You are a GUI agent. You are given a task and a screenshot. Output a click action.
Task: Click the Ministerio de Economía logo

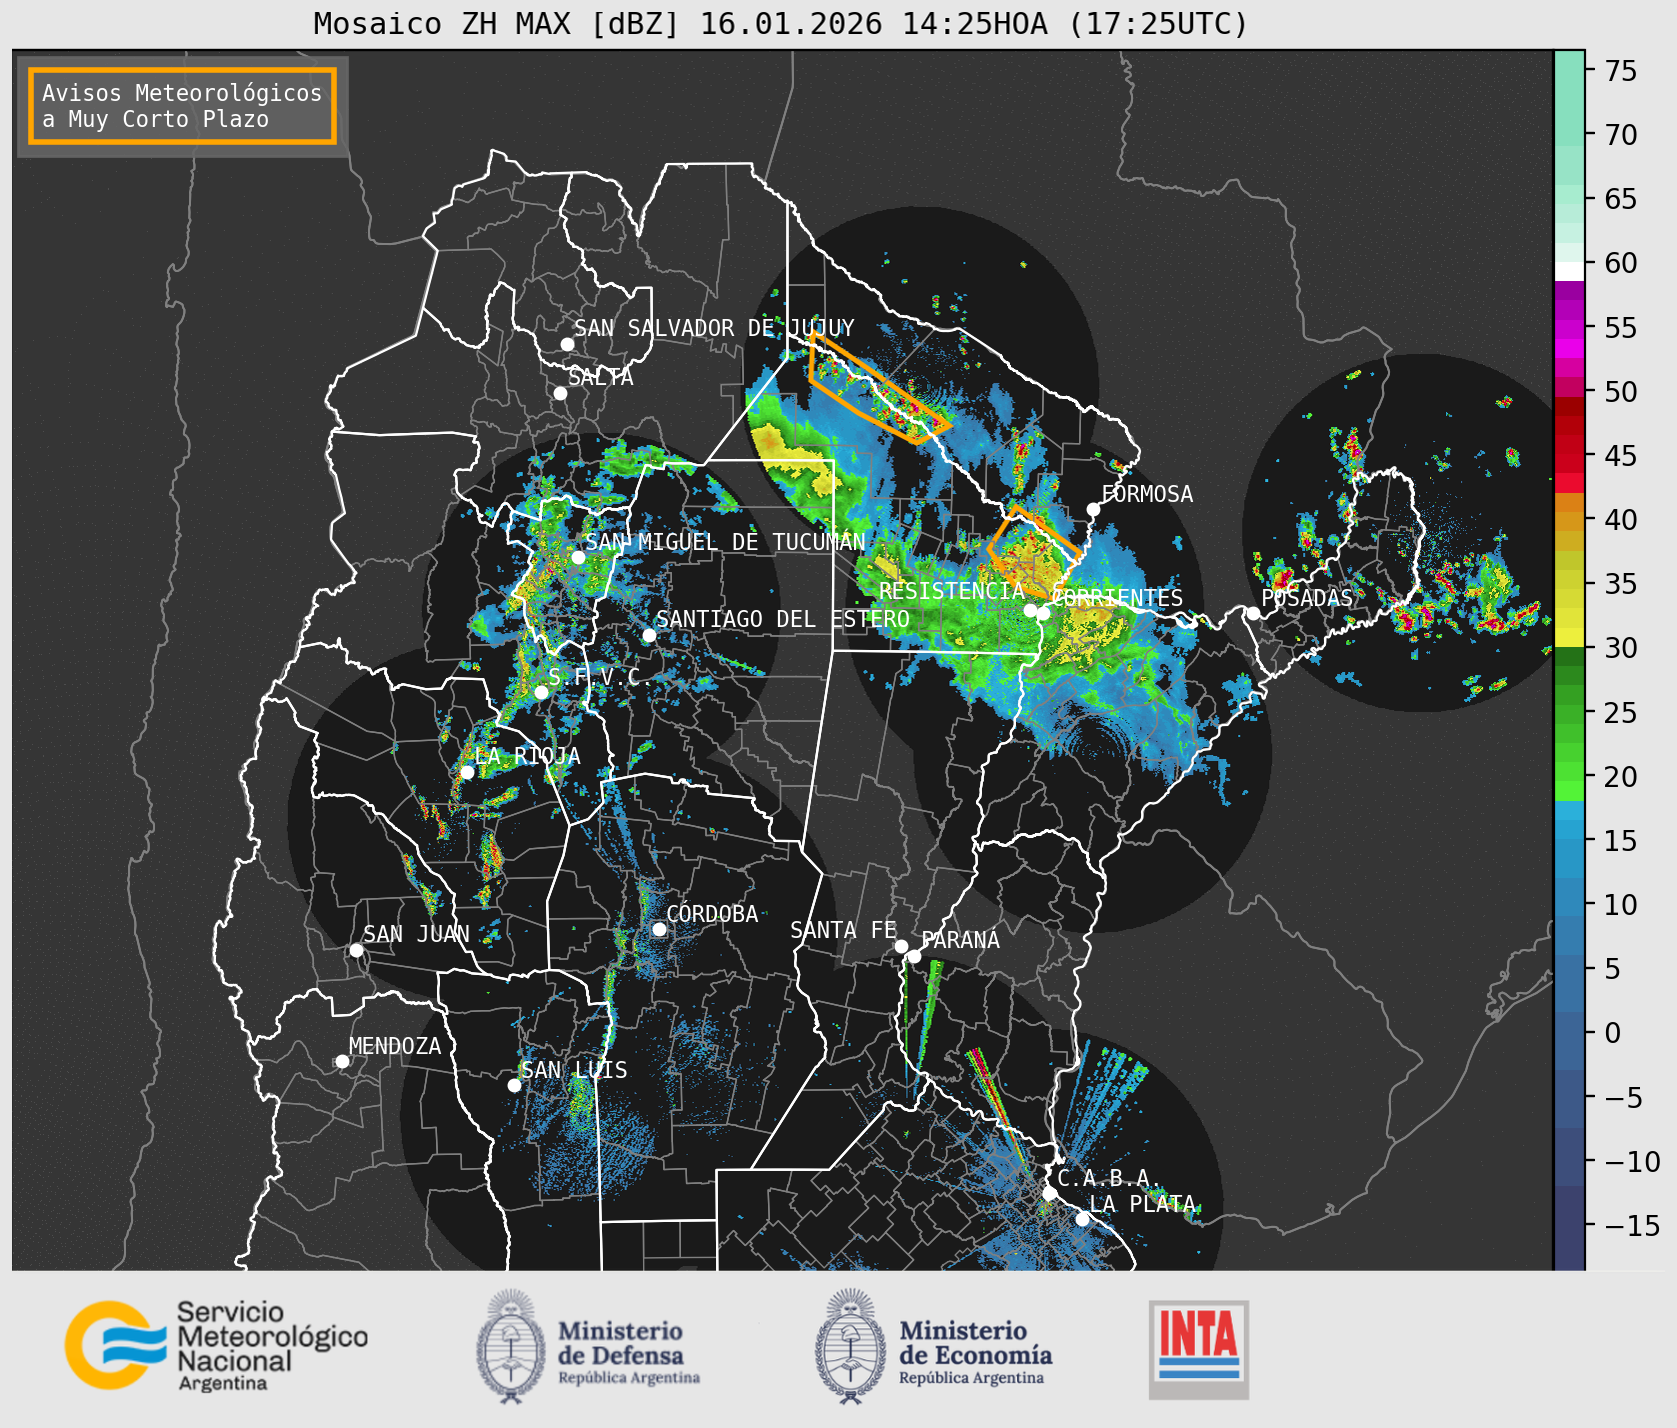(934, 1346)
